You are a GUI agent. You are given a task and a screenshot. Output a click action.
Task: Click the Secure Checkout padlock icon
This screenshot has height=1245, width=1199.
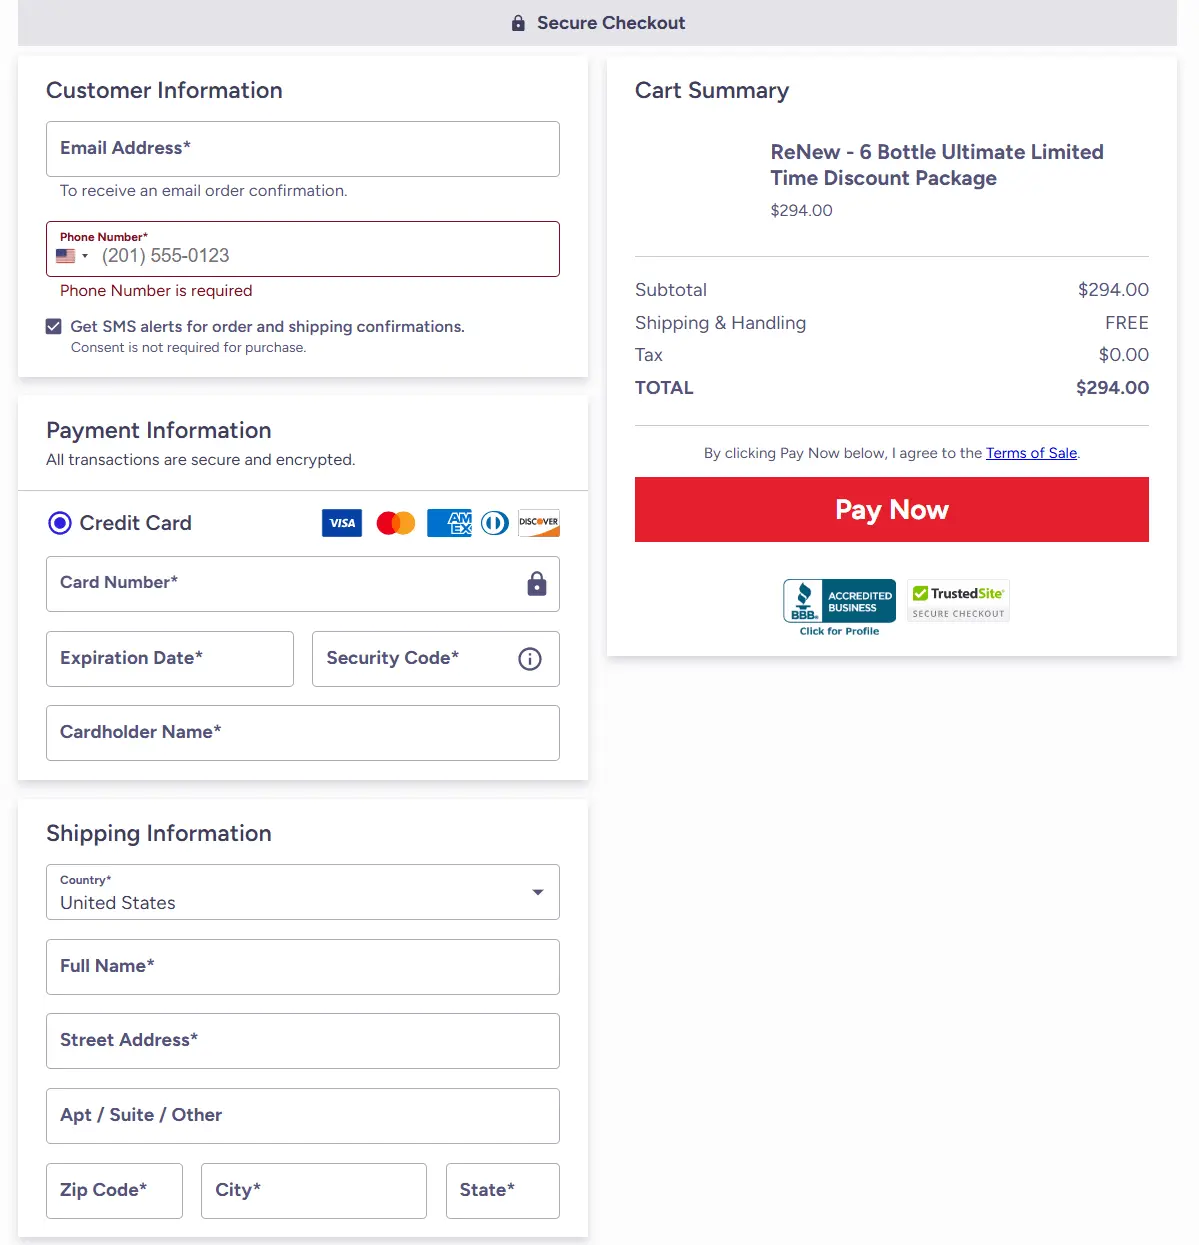pos(518,22)
